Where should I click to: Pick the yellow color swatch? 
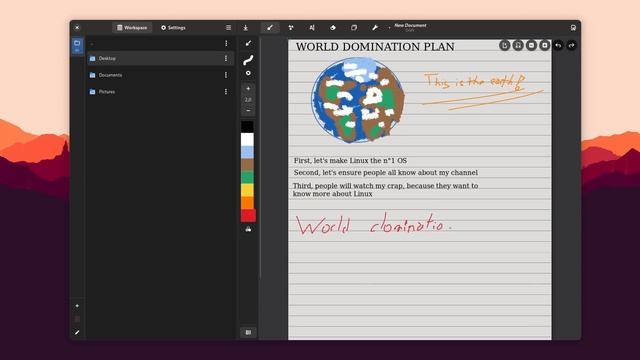pyautogui.click(x=247, y=190)
